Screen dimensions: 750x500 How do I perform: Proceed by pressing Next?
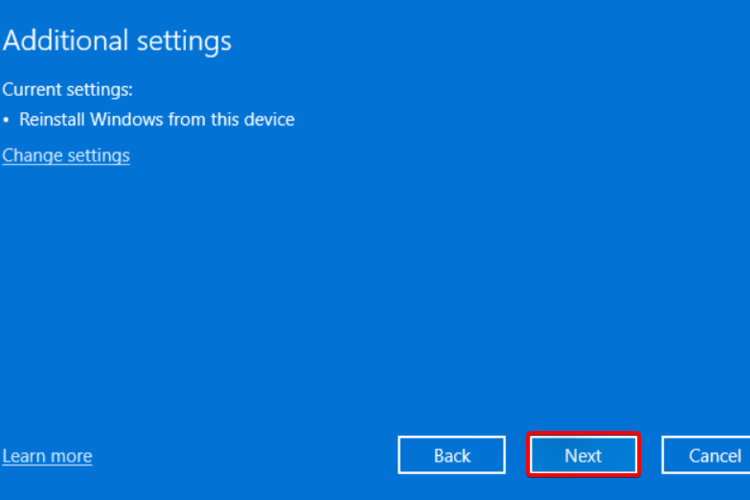point(583,455)
